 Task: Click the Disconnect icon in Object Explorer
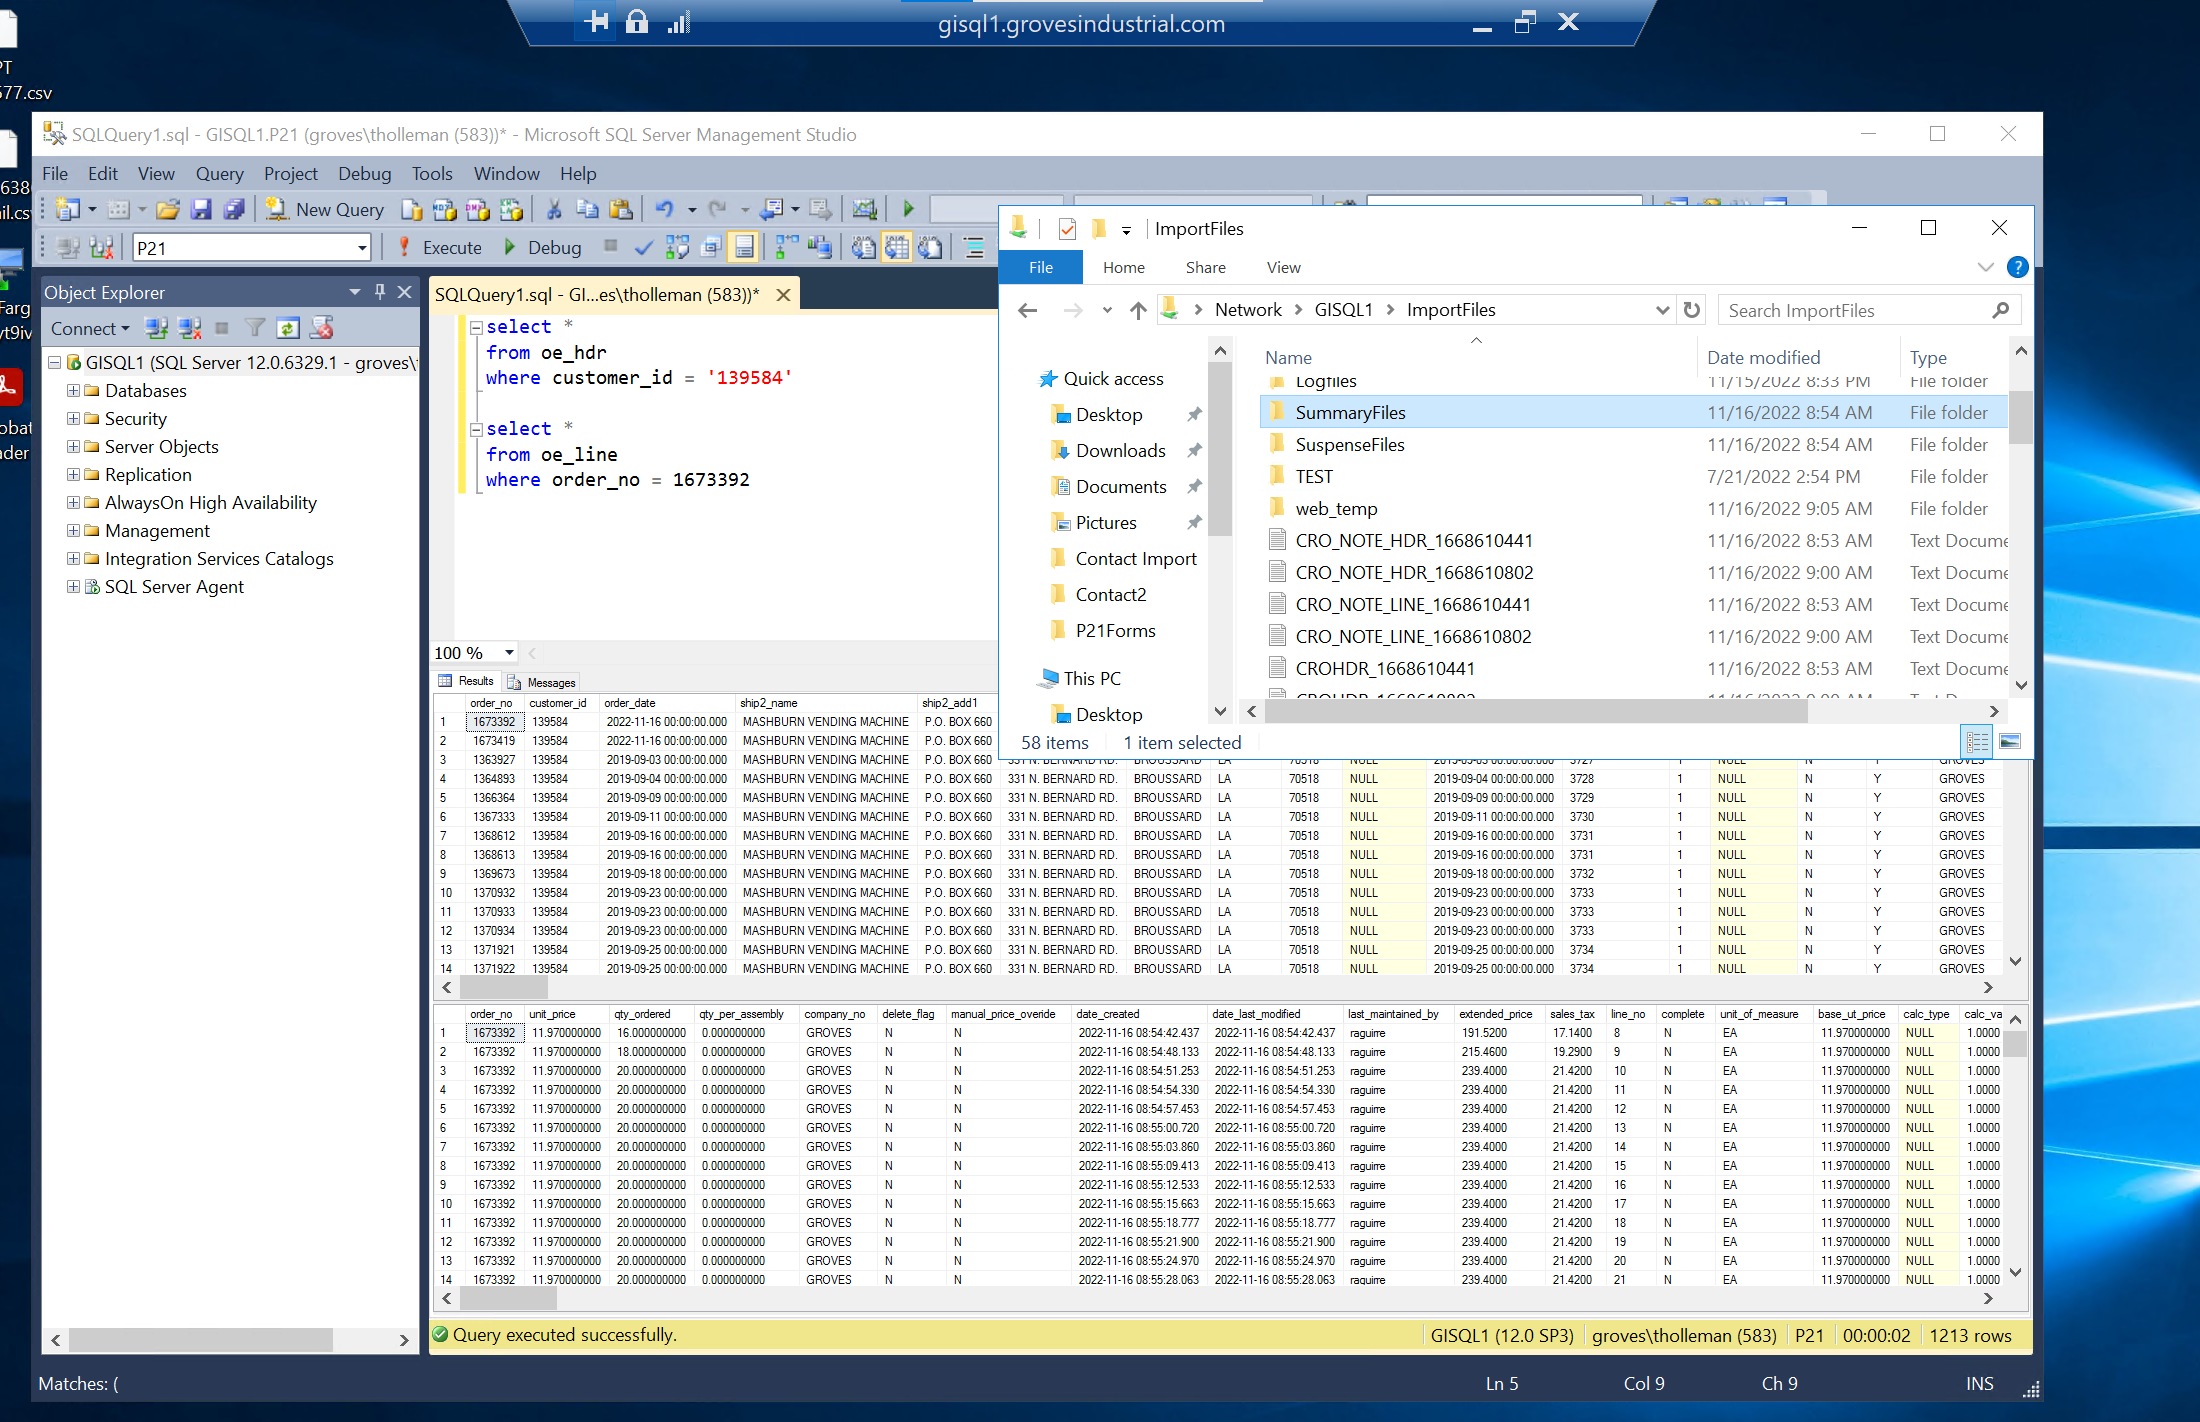[189, 328]
